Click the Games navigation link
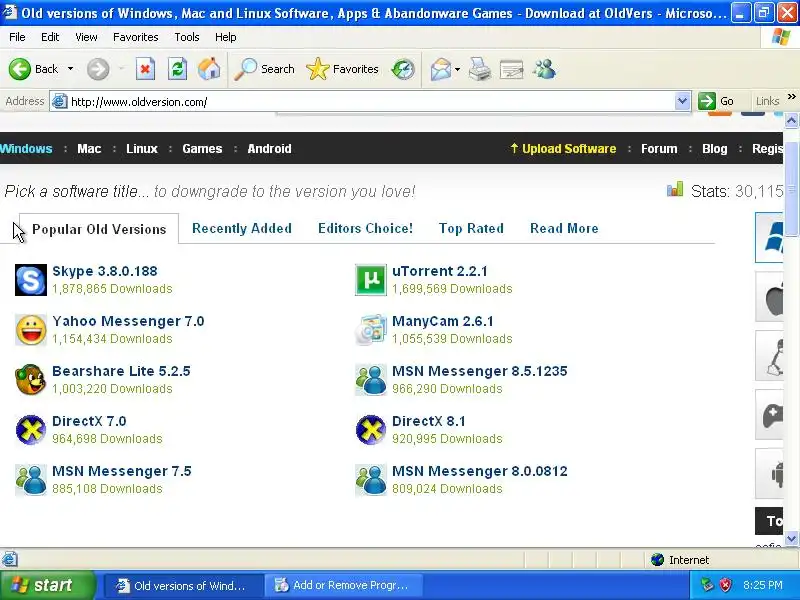This screenshot has width=800, height=600. (x=202, y=148)
